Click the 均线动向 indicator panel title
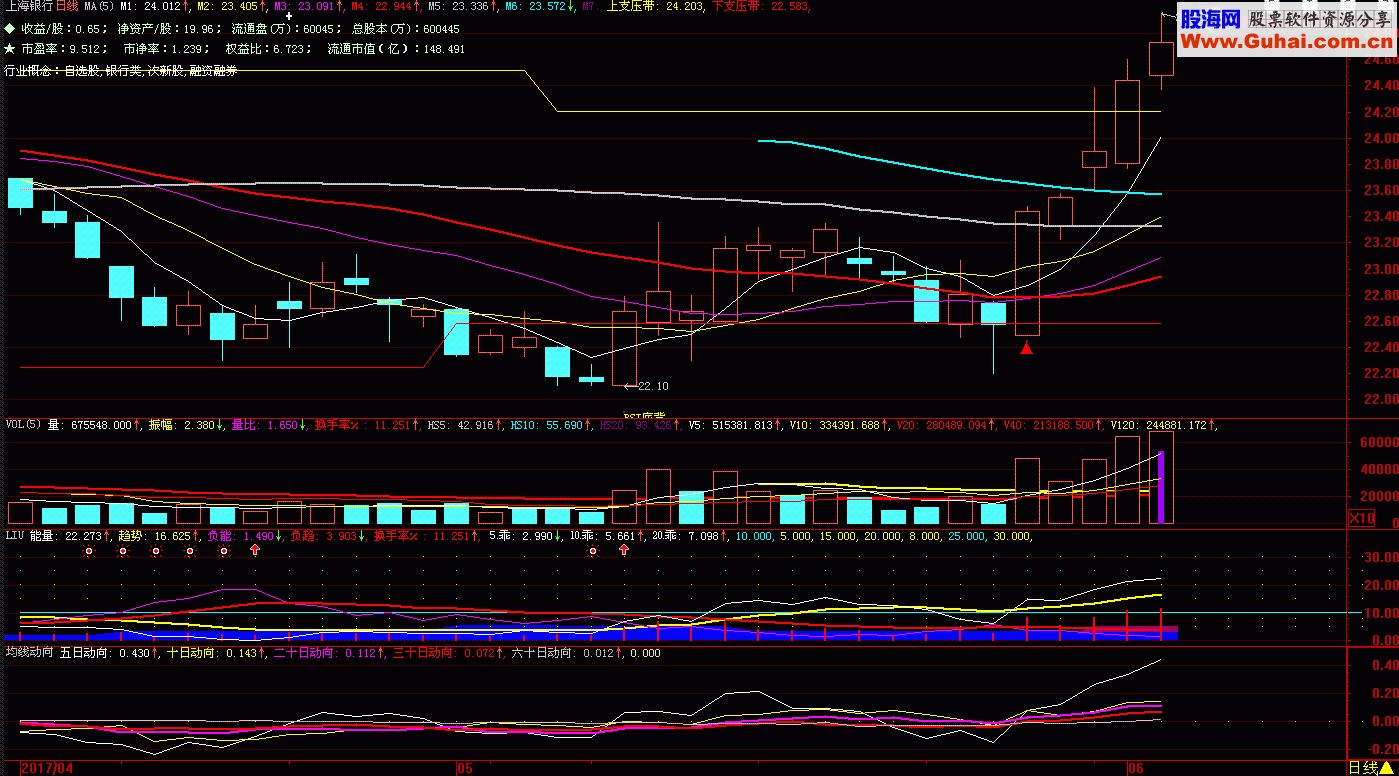Viewport: 1399px width, 776px height. (29, 653)
